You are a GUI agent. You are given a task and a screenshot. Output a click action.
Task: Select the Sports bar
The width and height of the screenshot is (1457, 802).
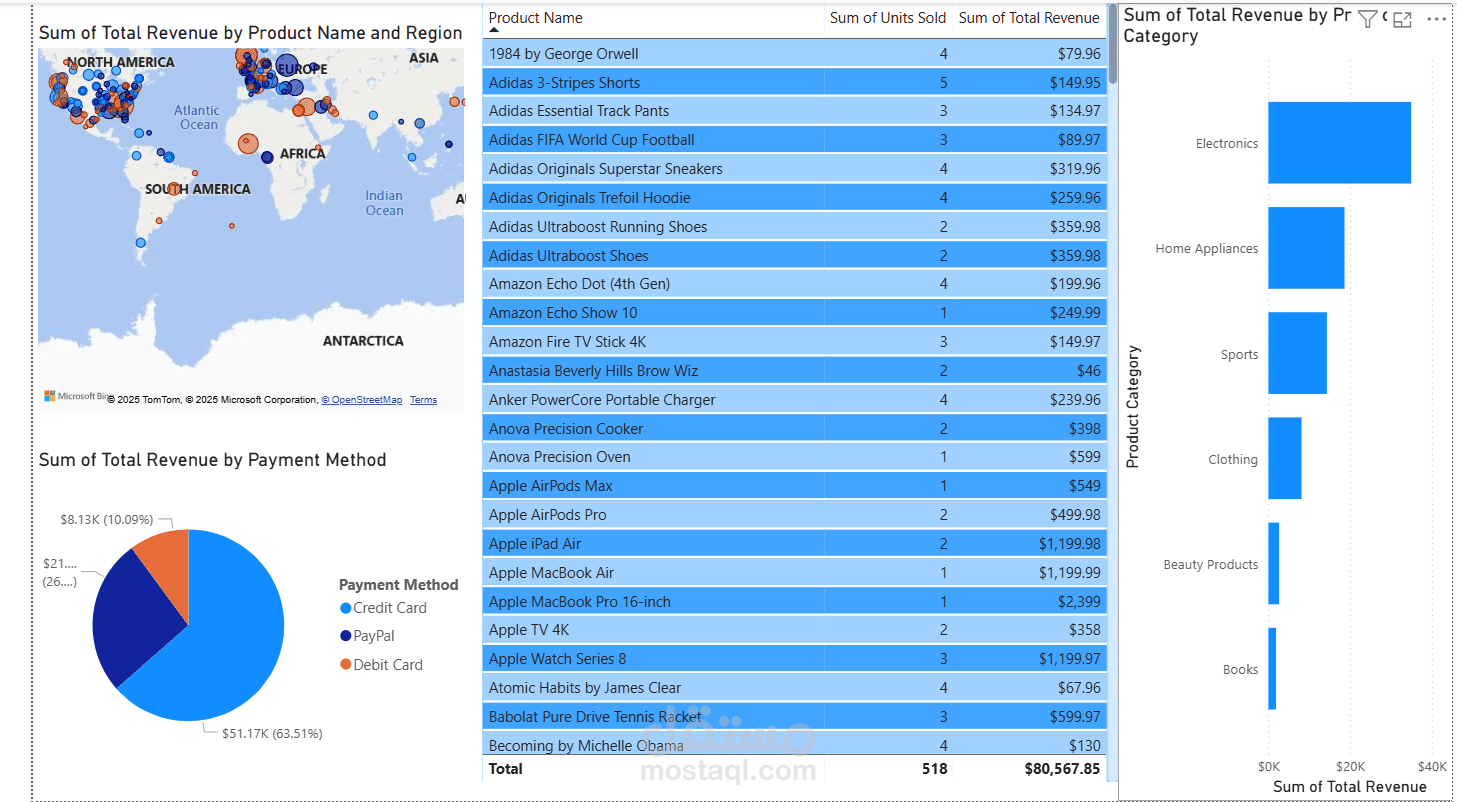pyautogui.click(x=1297, y=353)
